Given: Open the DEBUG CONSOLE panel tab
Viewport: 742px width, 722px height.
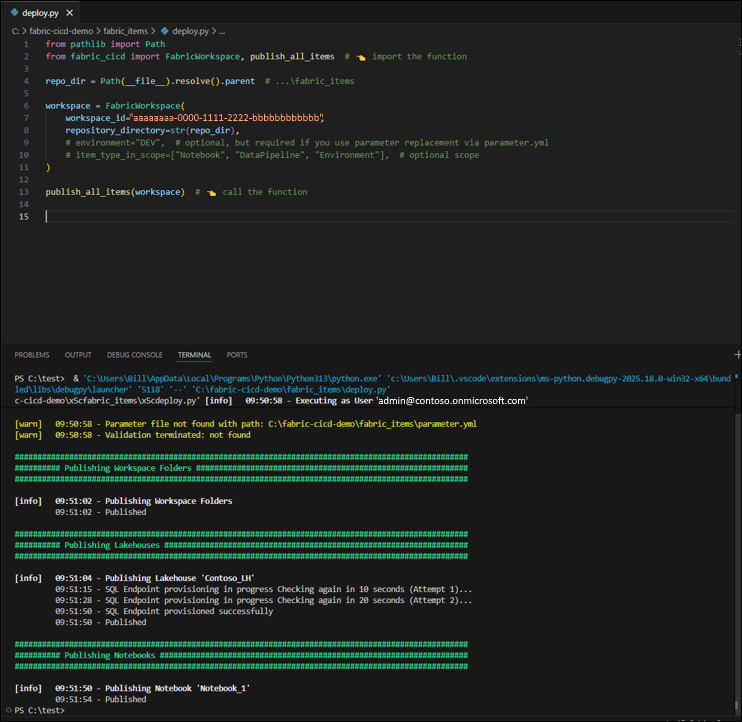Looking at the screenshot, I should [134, 355].
